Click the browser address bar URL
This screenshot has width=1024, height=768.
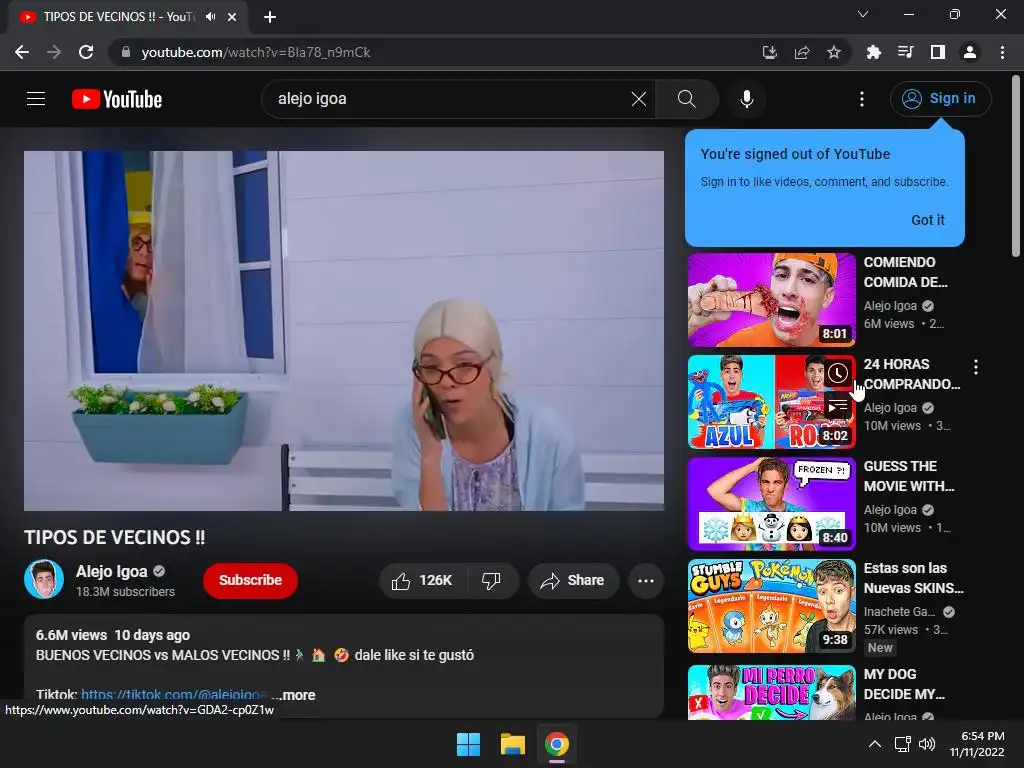tap(256, 52)
